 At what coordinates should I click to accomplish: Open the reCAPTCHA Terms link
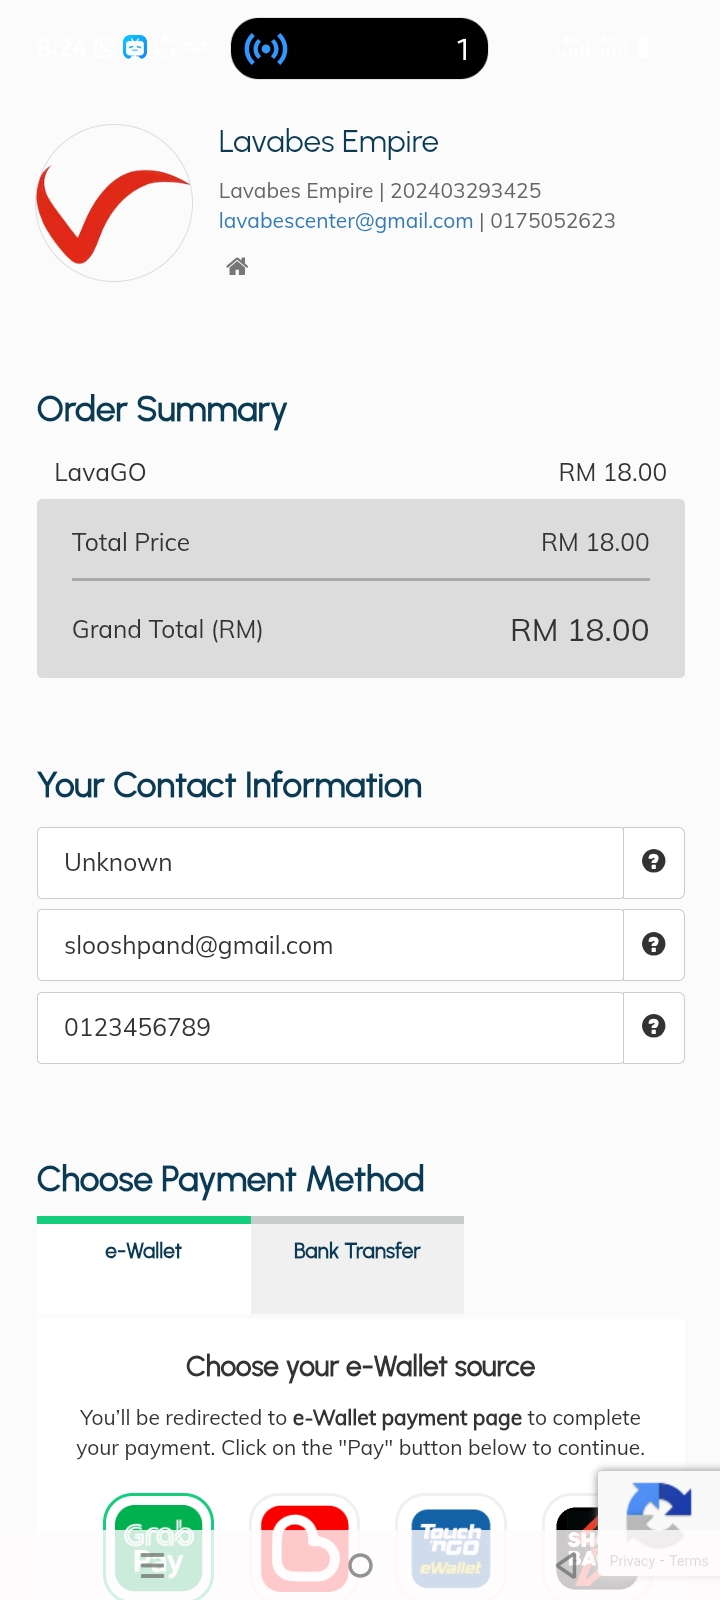point(689,1561)
